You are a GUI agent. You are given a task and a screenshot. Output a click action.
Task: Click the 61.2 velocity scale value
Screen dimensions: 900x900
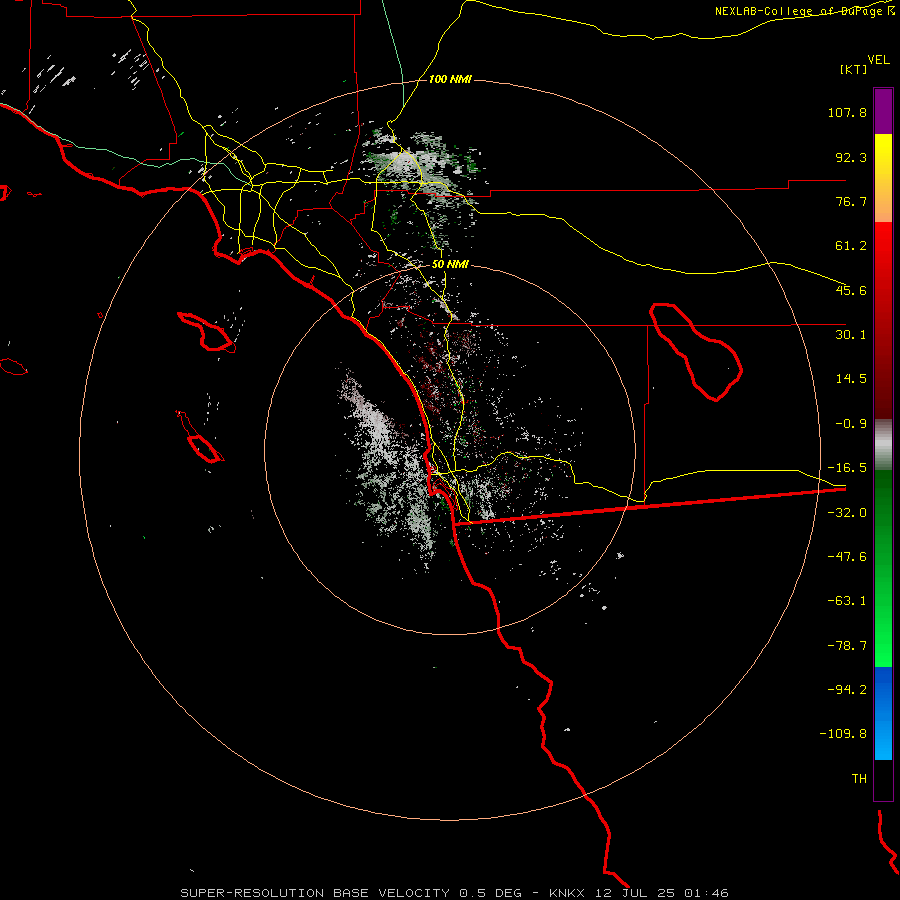tap(851, 246)
